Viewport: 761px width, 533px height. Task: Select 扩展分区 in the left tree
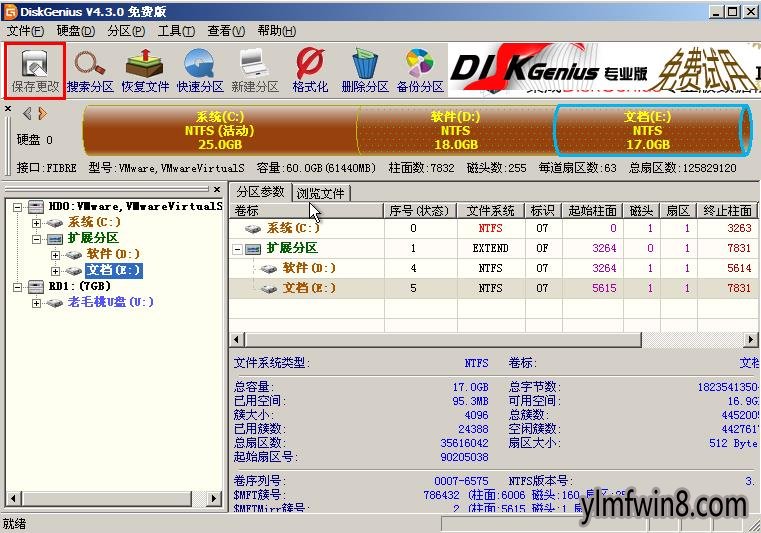click(x=93, y=238)
